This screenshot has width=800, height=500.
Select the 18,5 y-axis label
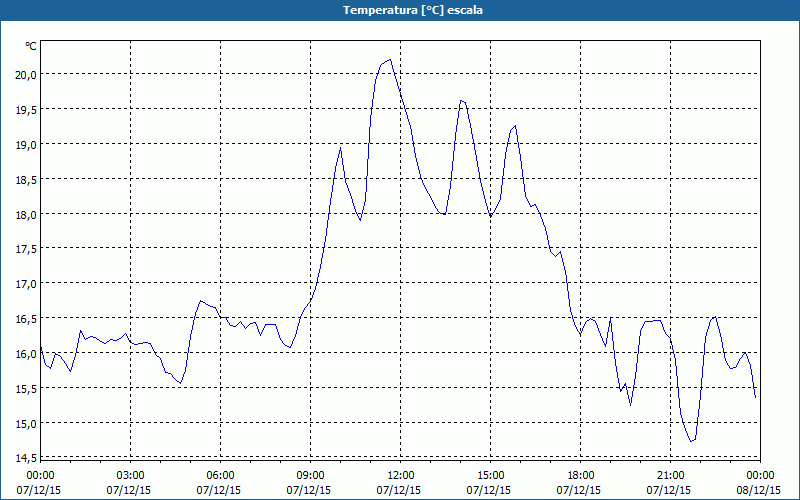coord(27,179)
